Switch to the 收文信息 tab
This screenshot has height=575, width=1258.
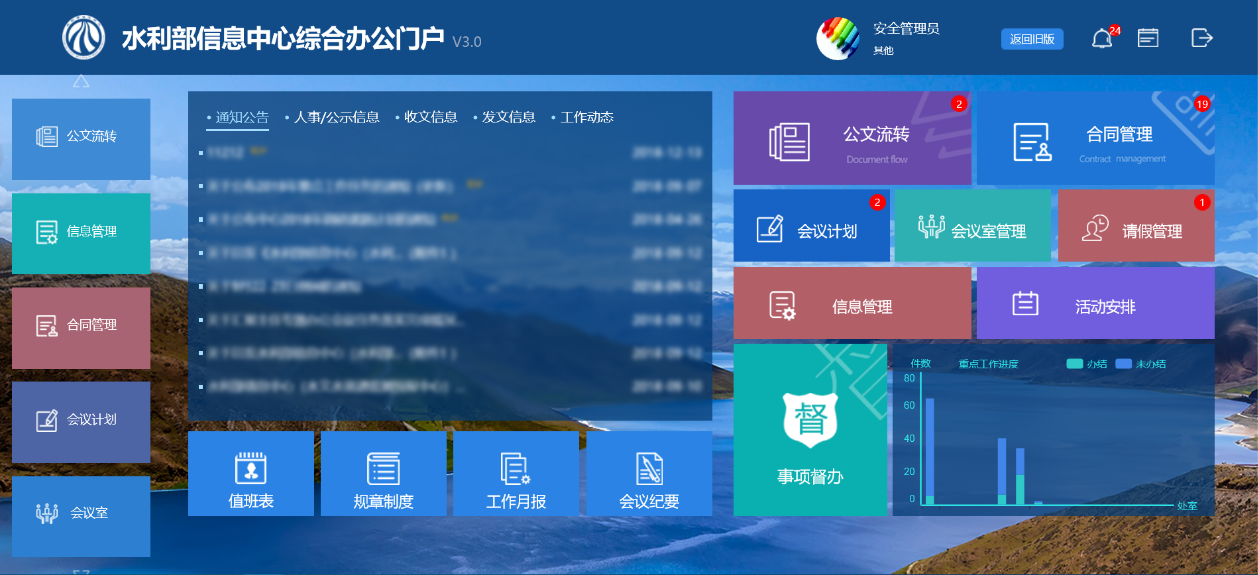pyautogui.click(x=430, y=117)
